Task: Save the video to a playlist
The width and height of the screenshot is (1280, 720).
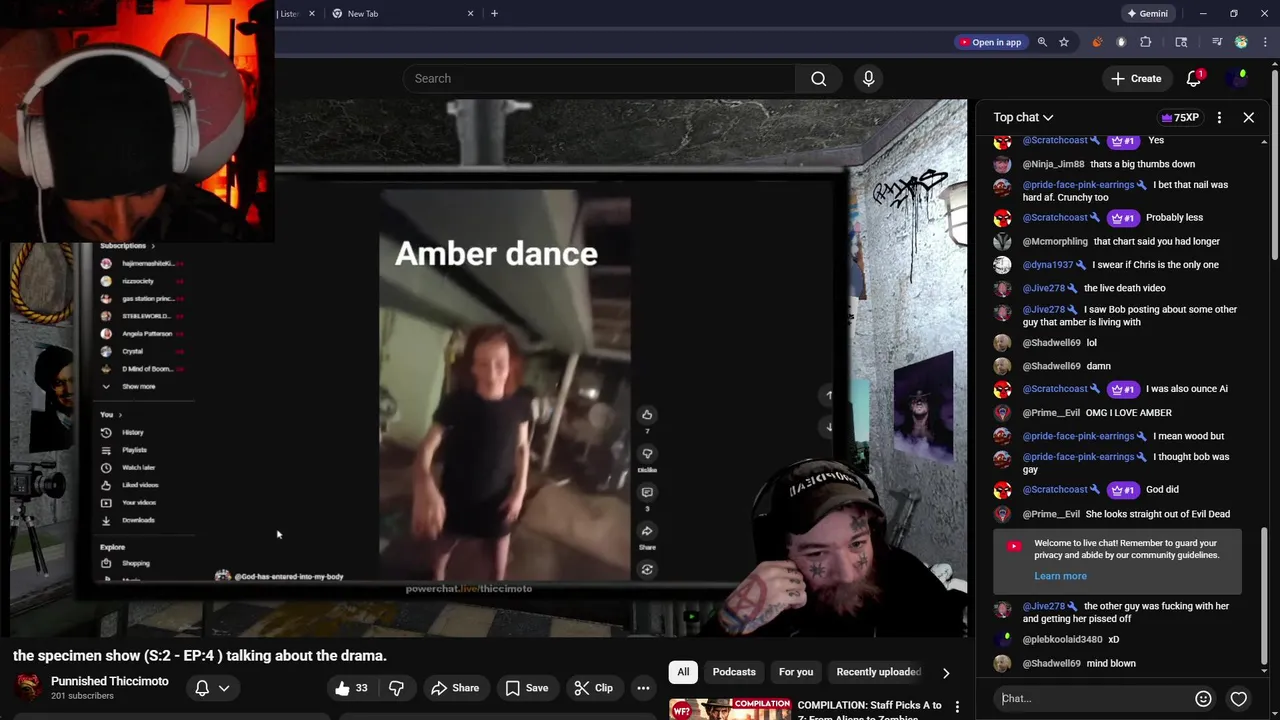Action: click(527, 688)
